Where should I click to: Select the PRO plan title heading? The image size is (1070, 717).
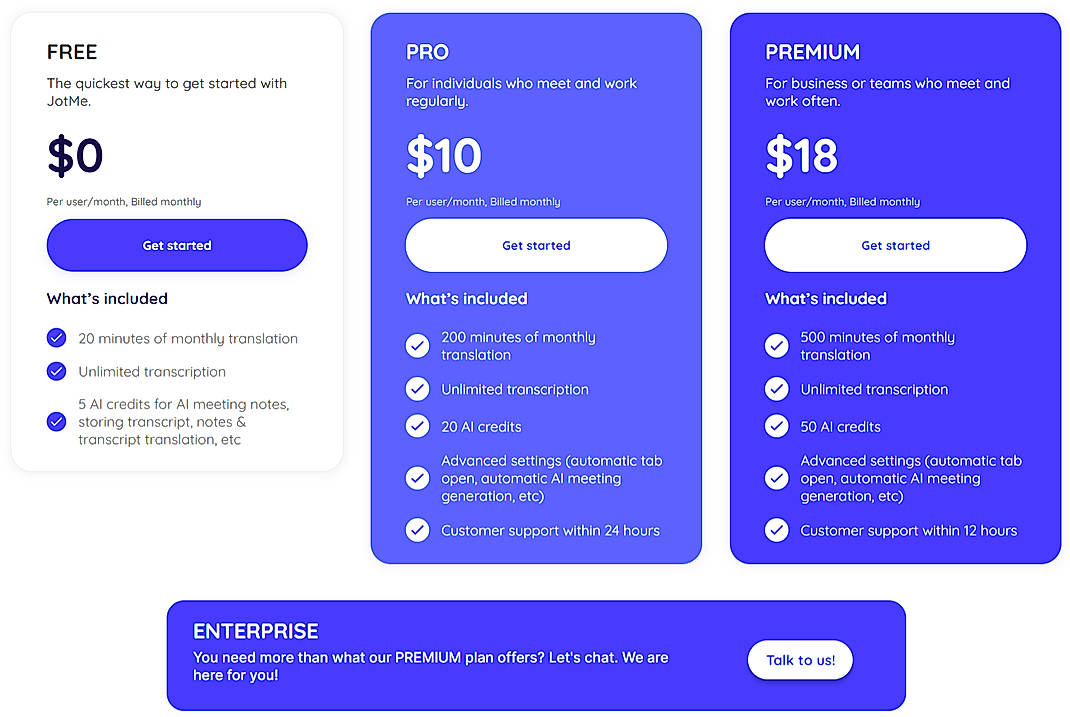427,52
